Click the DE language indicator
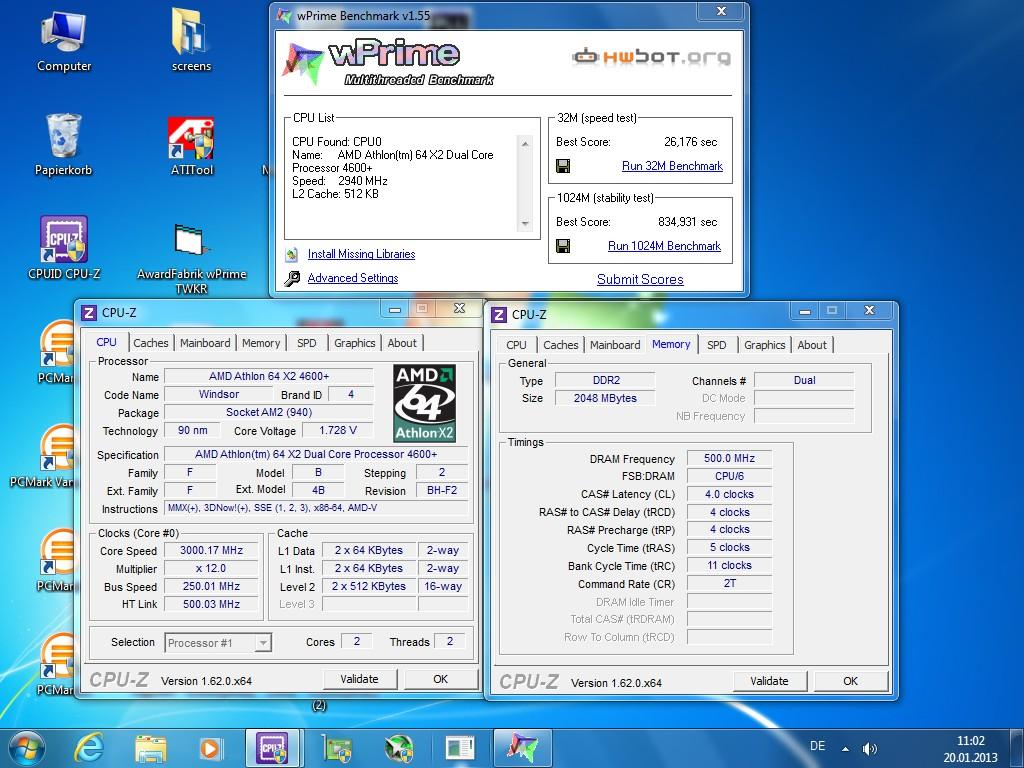The height and width of the screenshot is (768, 1024). point(818,746)
